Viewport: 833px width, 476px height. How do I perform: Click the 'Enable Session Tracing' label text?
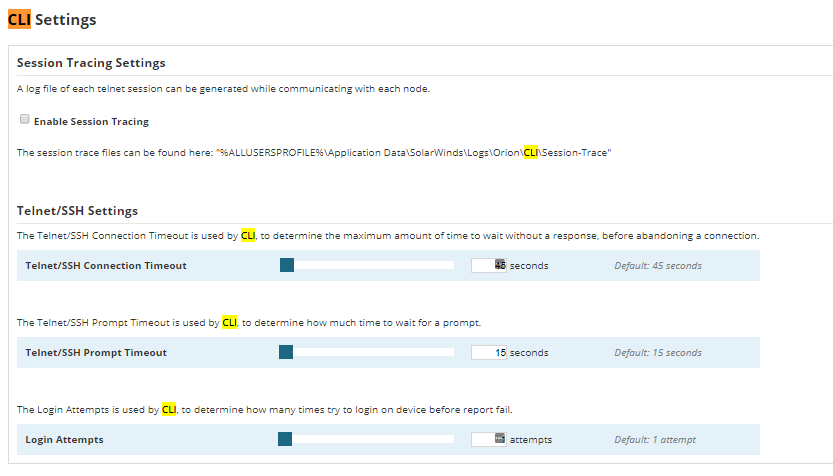tap(91, 122)
